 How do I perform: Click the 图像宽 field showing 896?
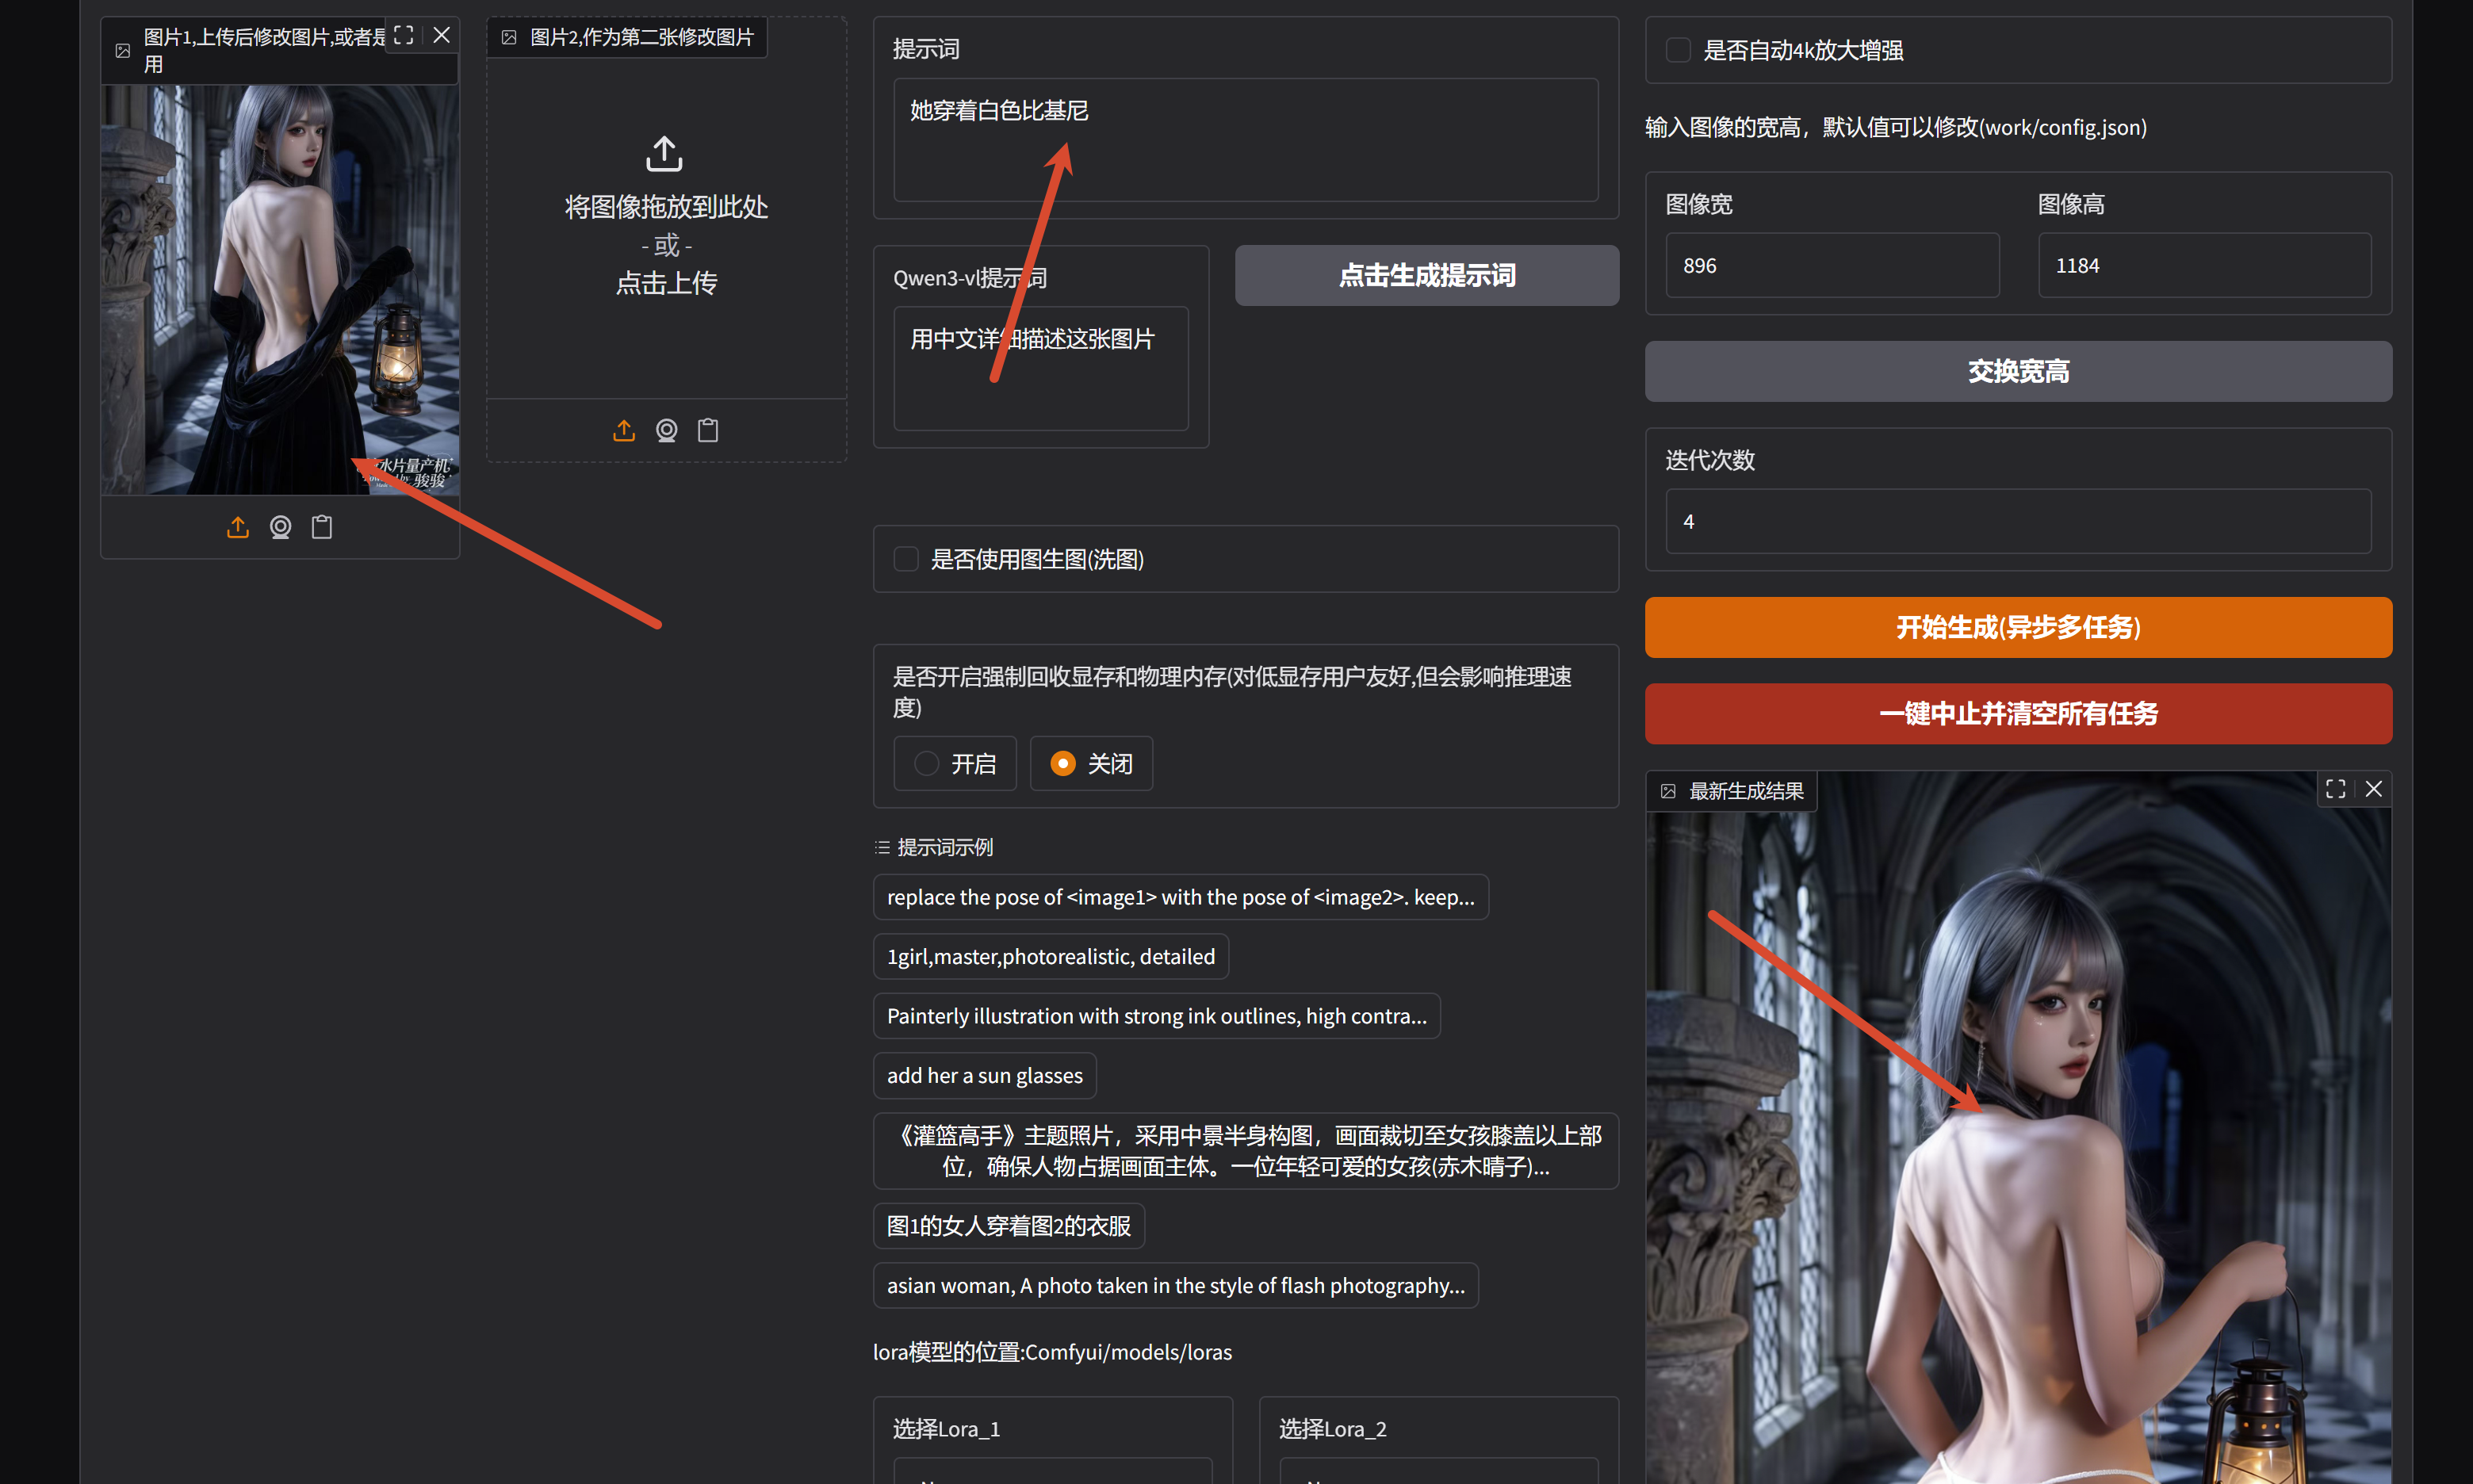click(1832, 266)
